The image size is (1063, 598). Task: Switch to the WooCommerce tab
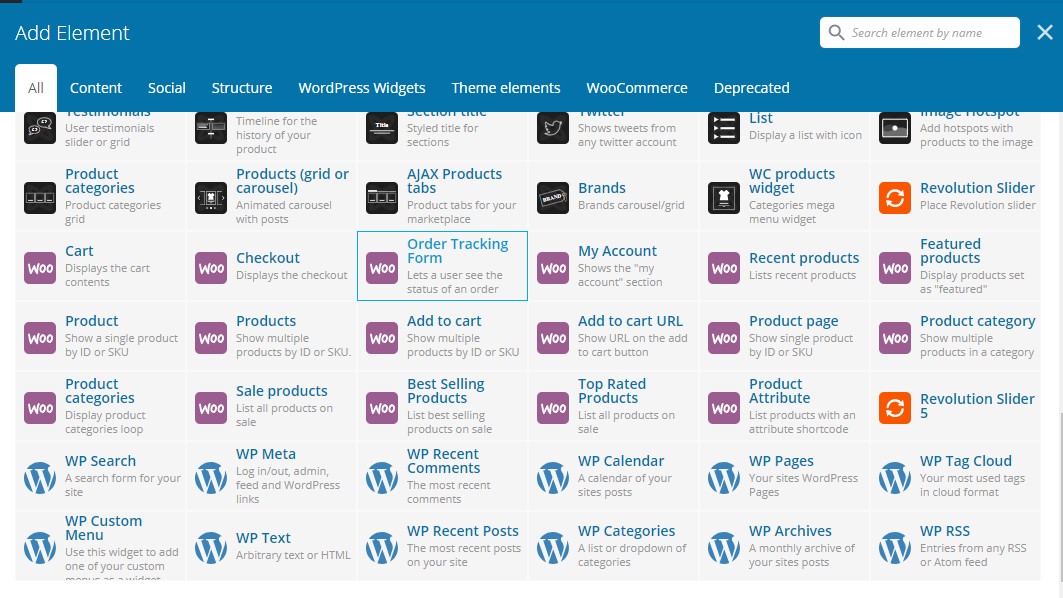click(637, 88)
